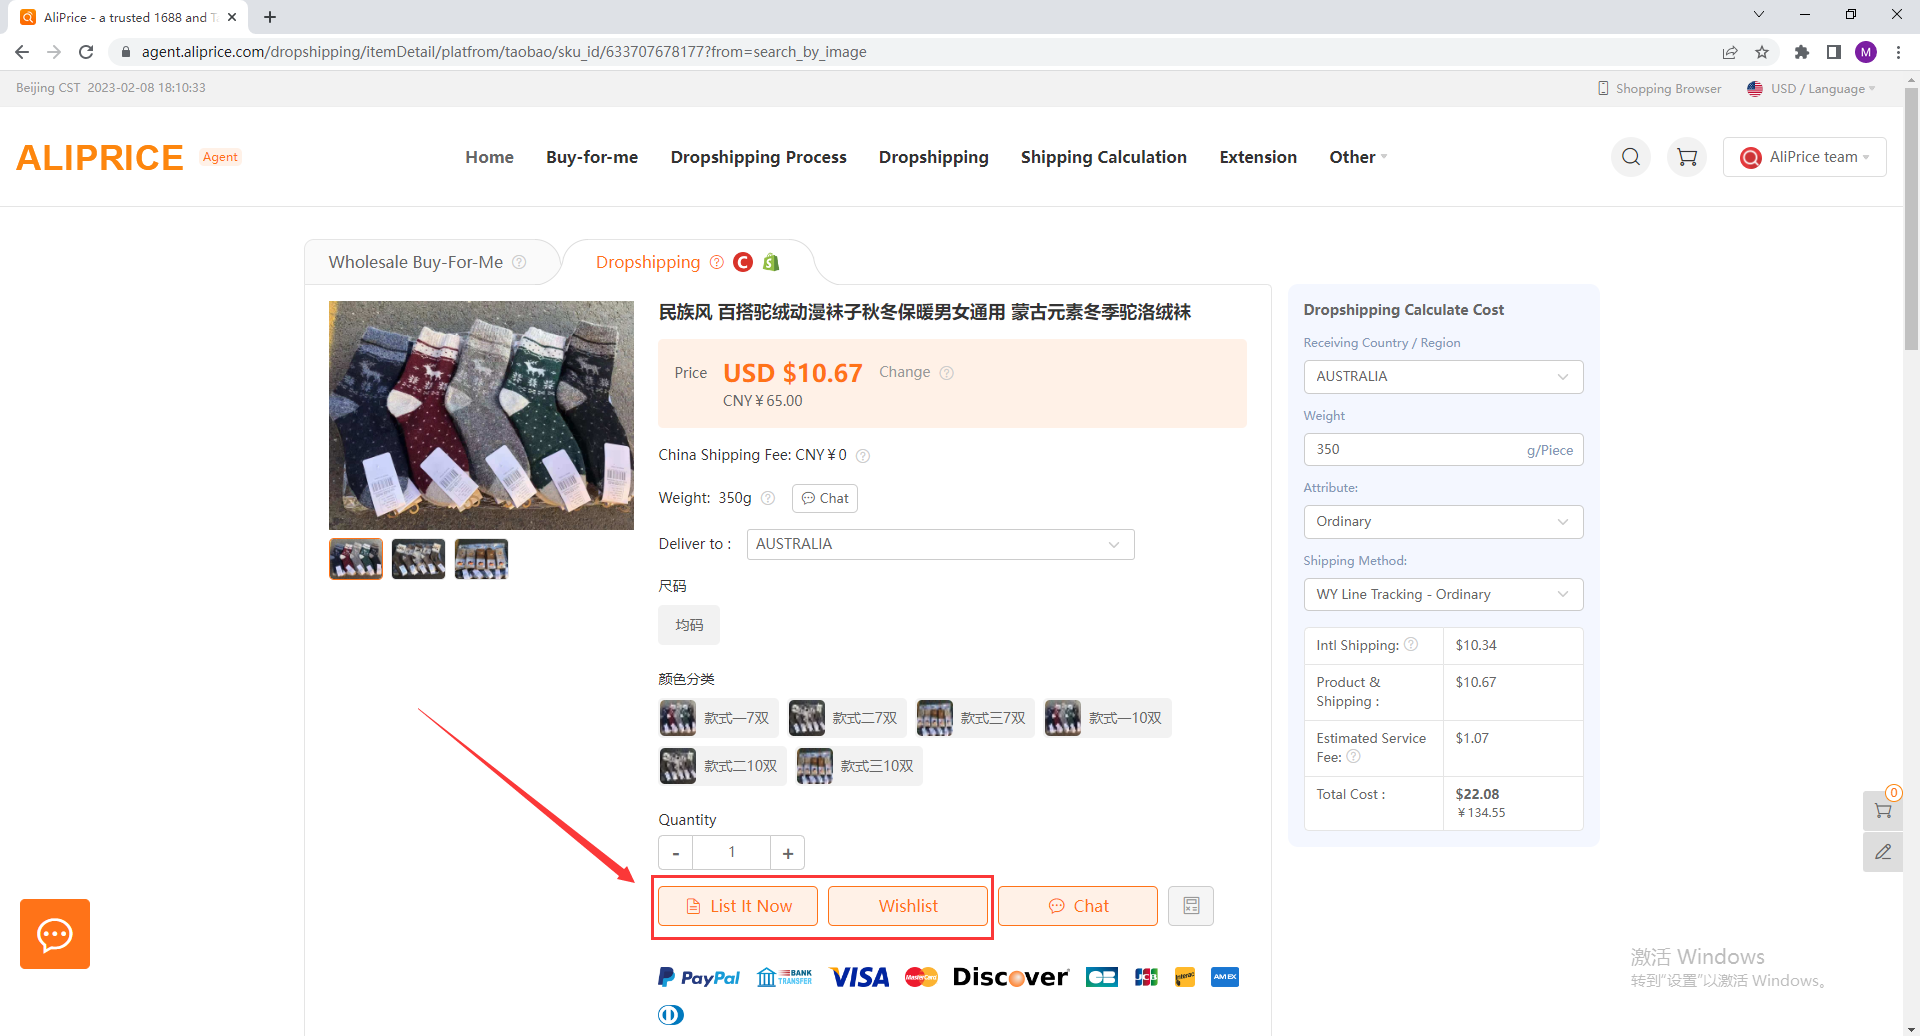Open Chrome tab search chevron

coord(1759,15)
